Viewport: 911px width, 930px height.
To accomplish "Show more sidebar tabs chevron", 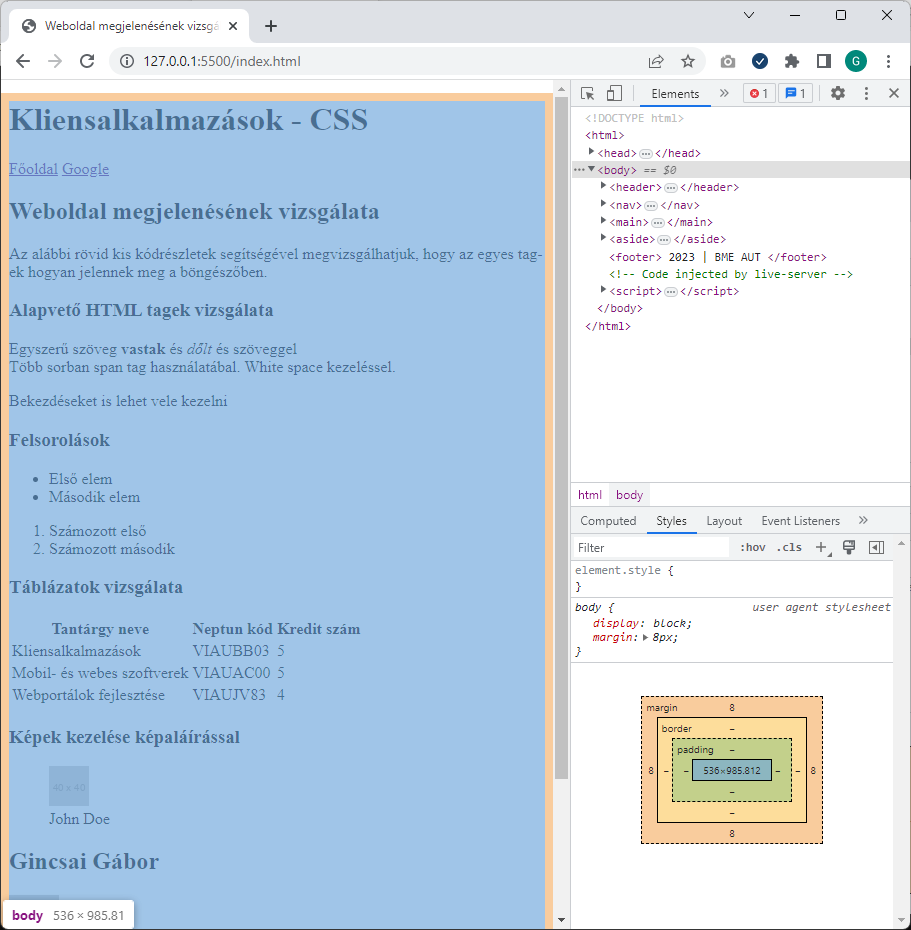I will pos(863,520).
